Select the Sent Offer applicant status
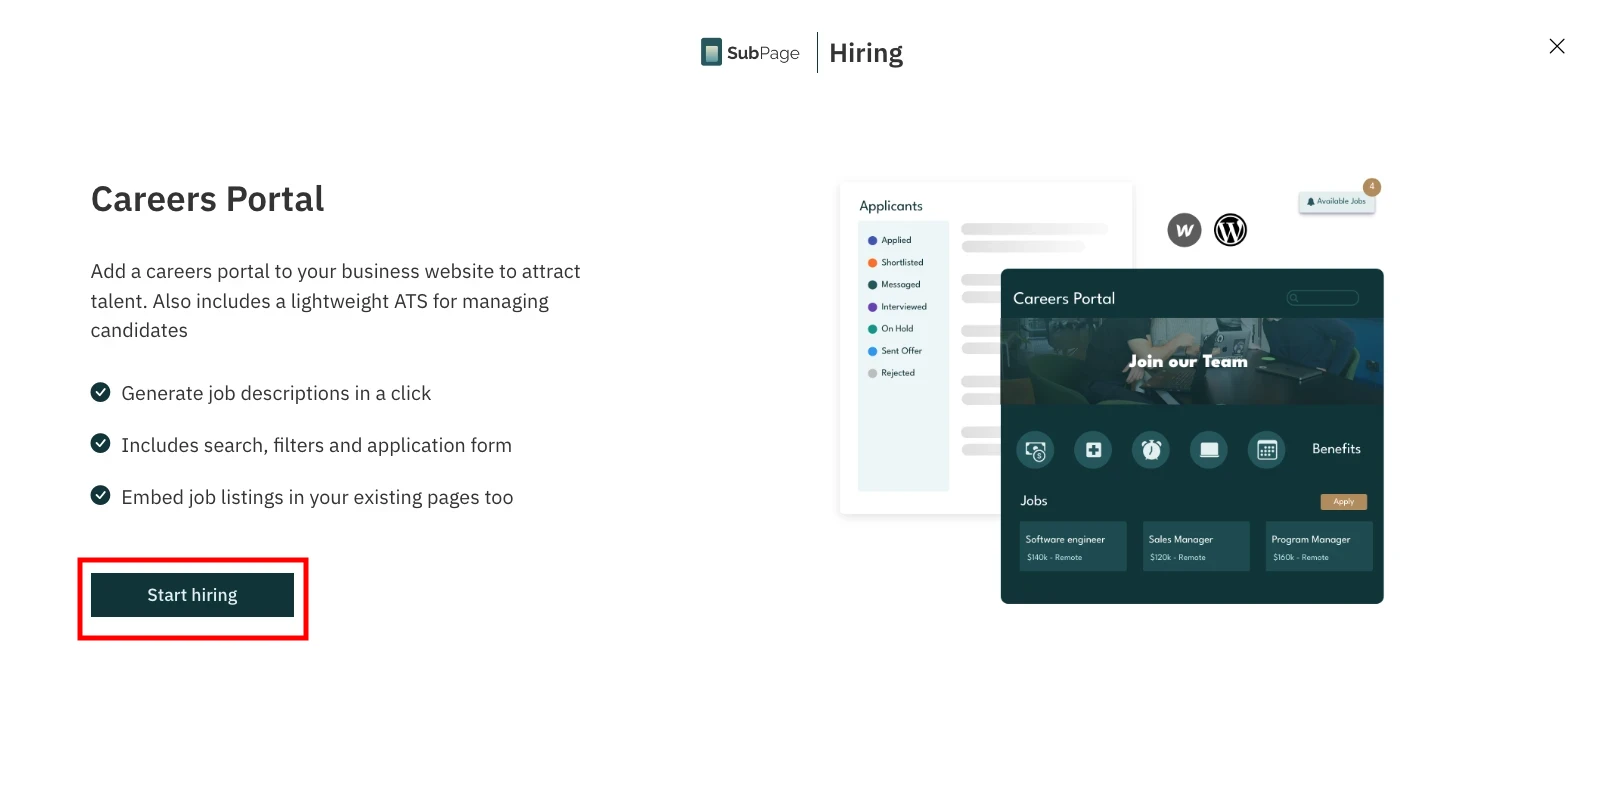1600x811 pixels. pyautogui.click(x=895, y=351)
